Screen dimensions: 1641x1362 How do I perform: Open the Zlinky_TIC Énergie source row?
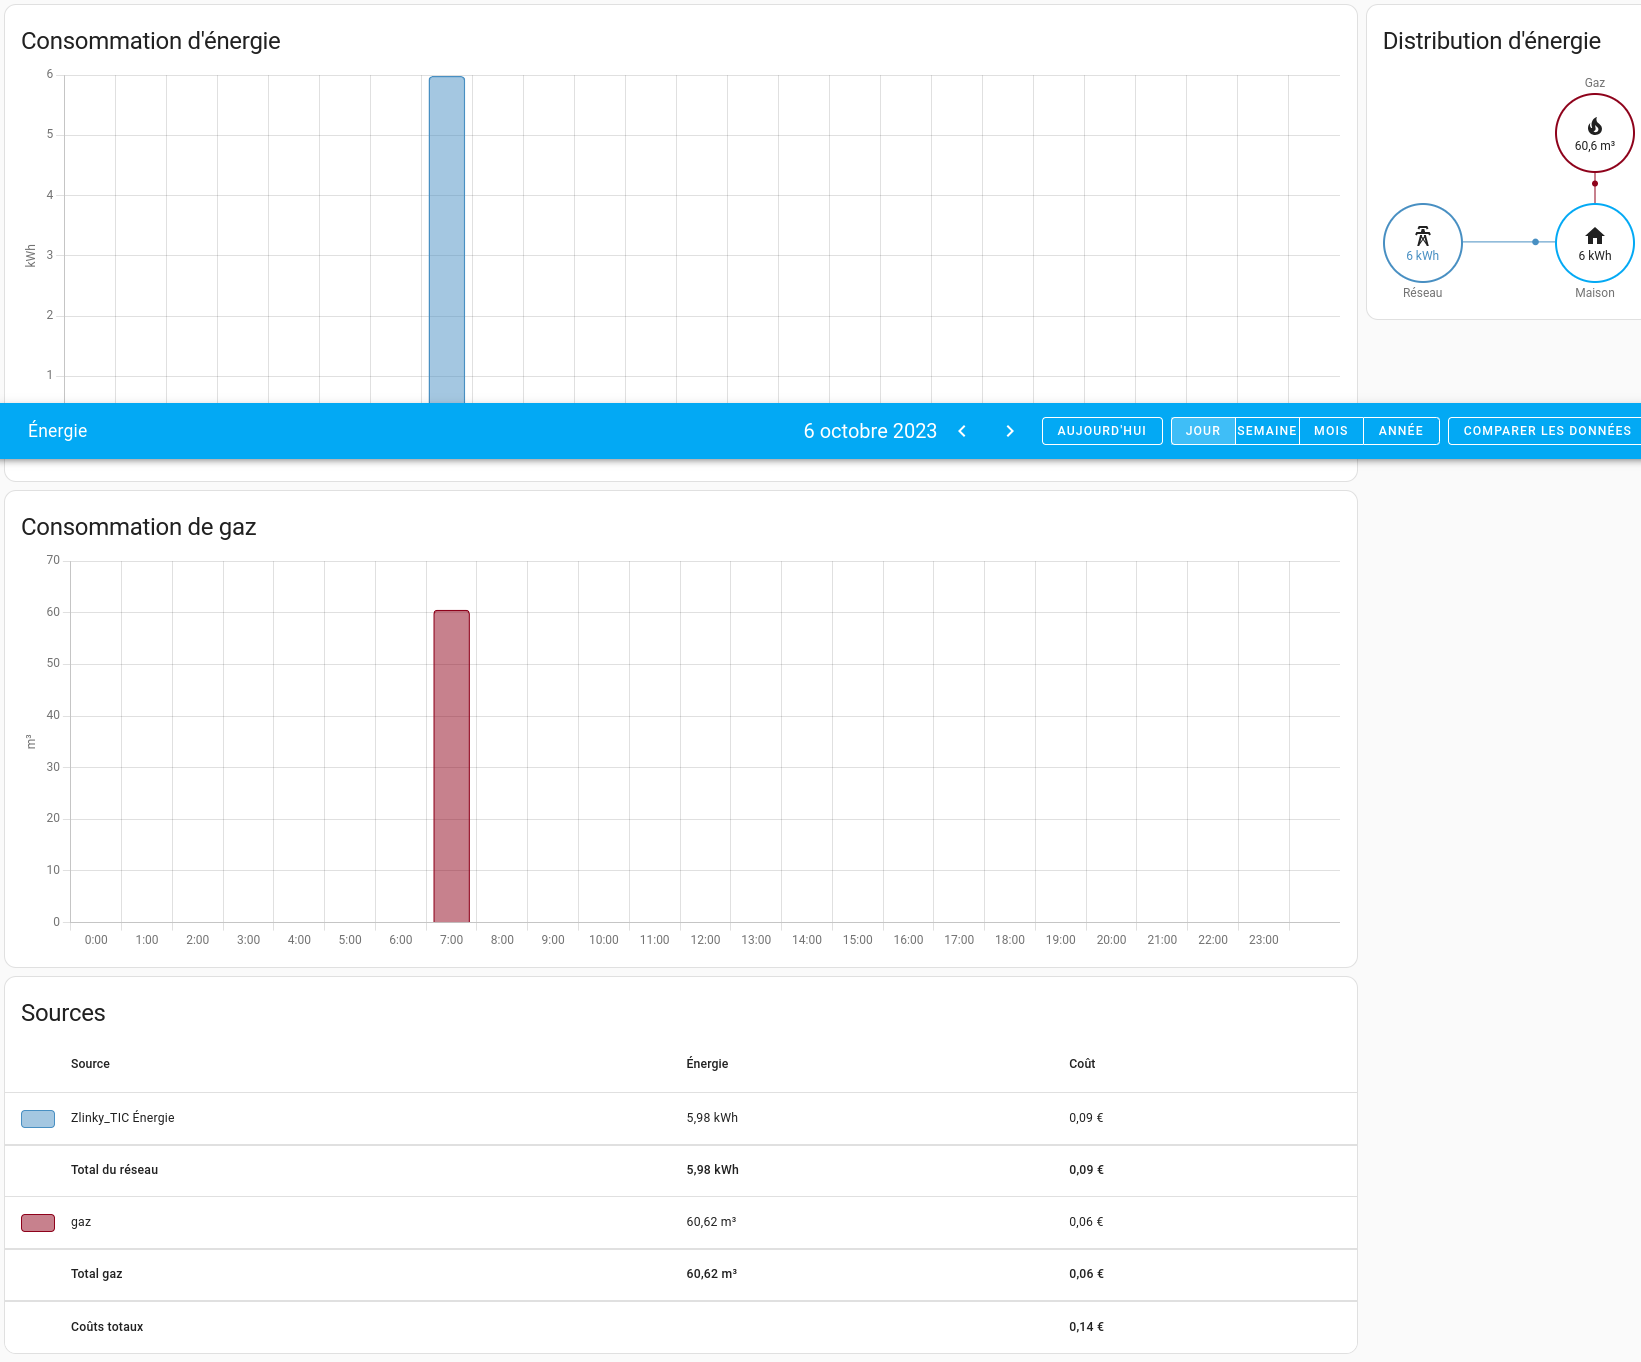(122, 1118)
